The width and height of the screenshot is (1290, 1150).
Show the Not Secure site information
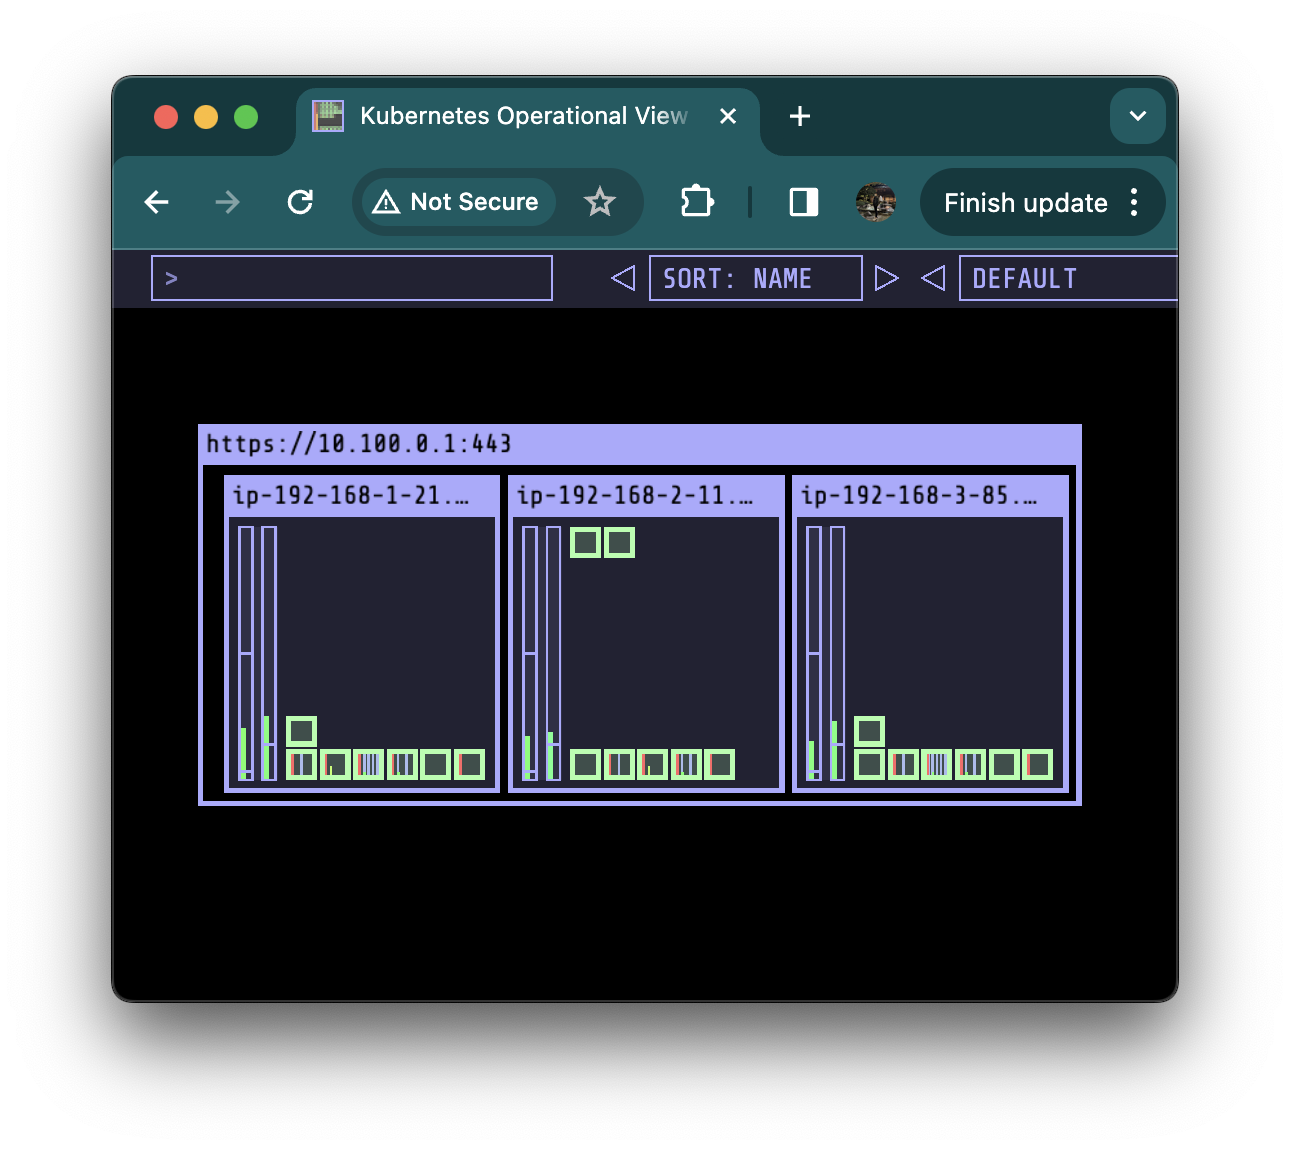click(456, 202)
